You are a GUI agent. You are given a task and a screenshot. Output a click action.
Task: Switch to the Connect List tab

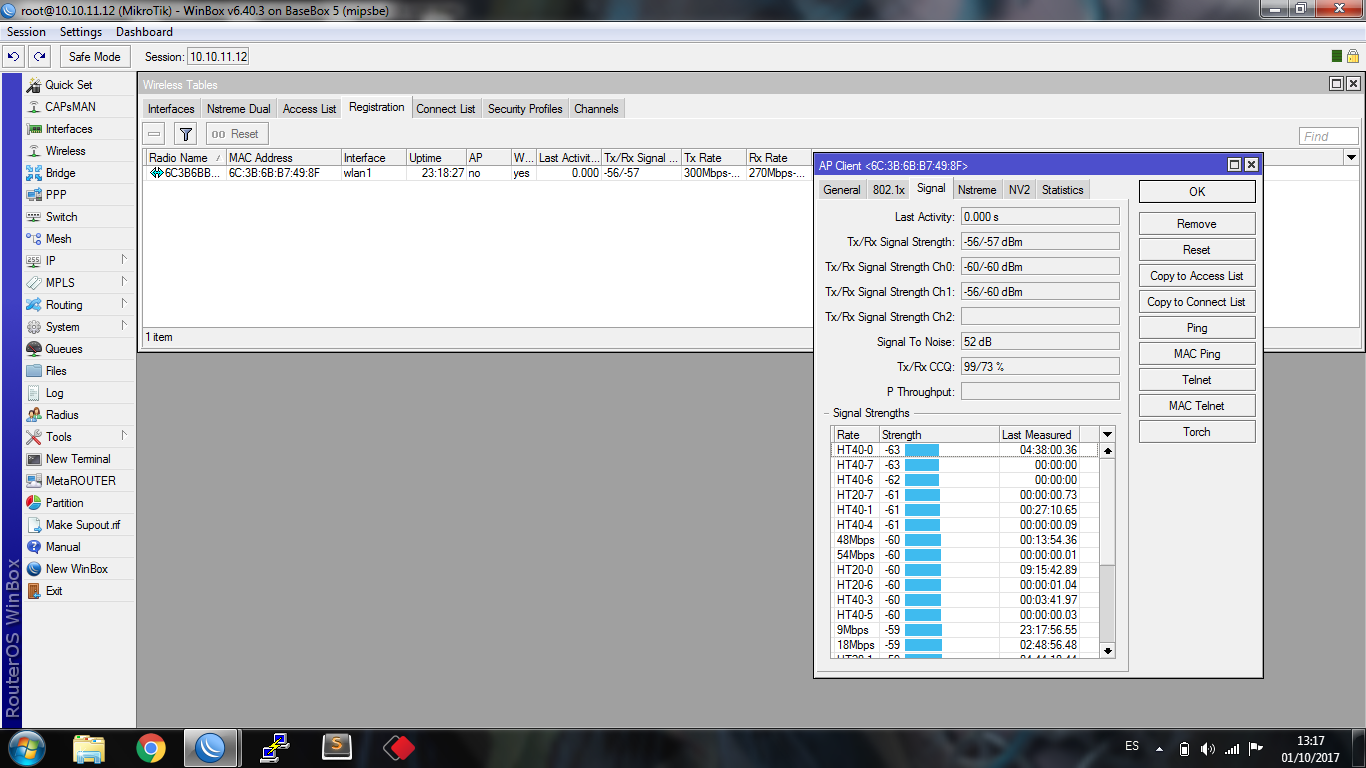pos(446,109)
